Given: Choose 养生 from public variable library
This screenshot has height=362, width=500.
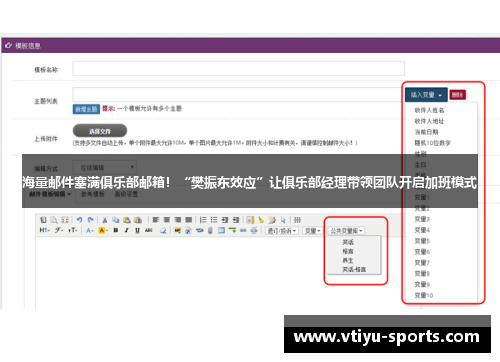Looking at the screenshot, I should pos(348,260).
